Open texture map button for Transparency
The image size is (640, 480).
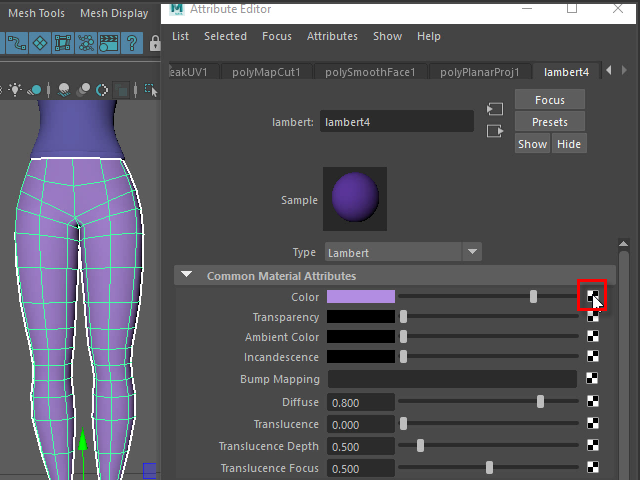[x=593, y=317]
